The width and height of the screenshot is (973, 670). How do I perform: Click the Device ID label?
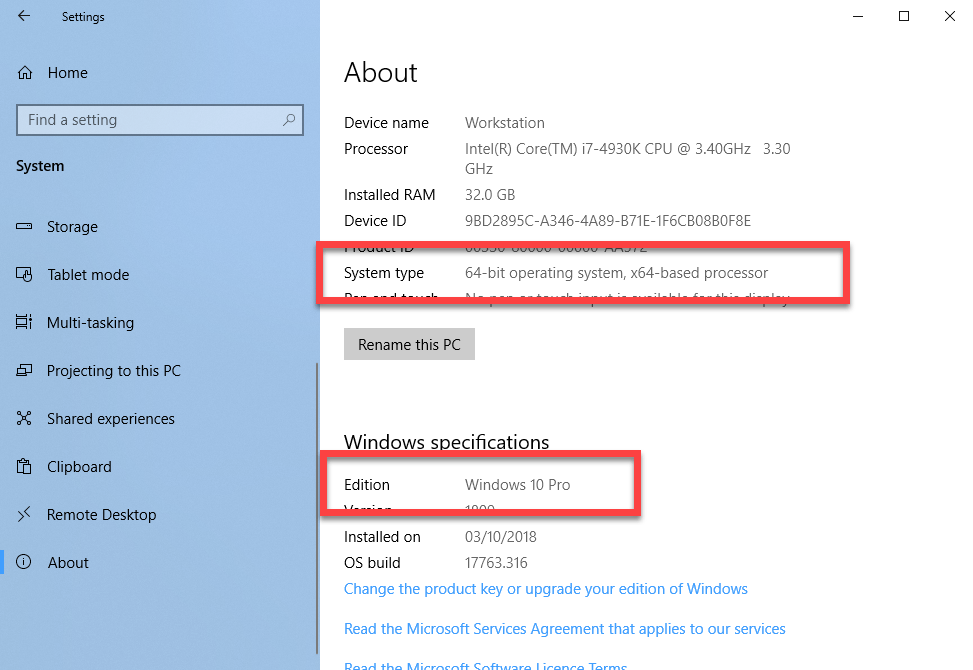click(375, 221)
